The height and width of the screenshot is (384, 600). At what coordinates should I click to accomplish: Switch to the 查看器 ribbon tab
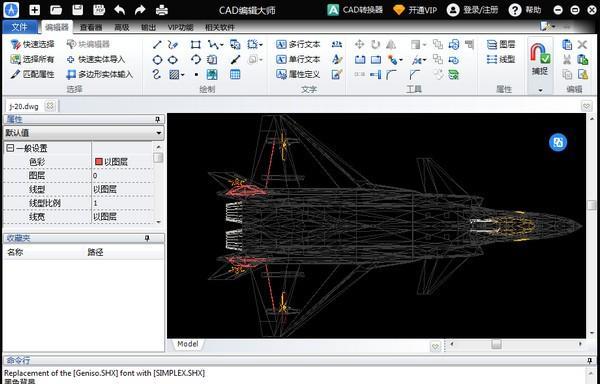[x=91, y=28]
